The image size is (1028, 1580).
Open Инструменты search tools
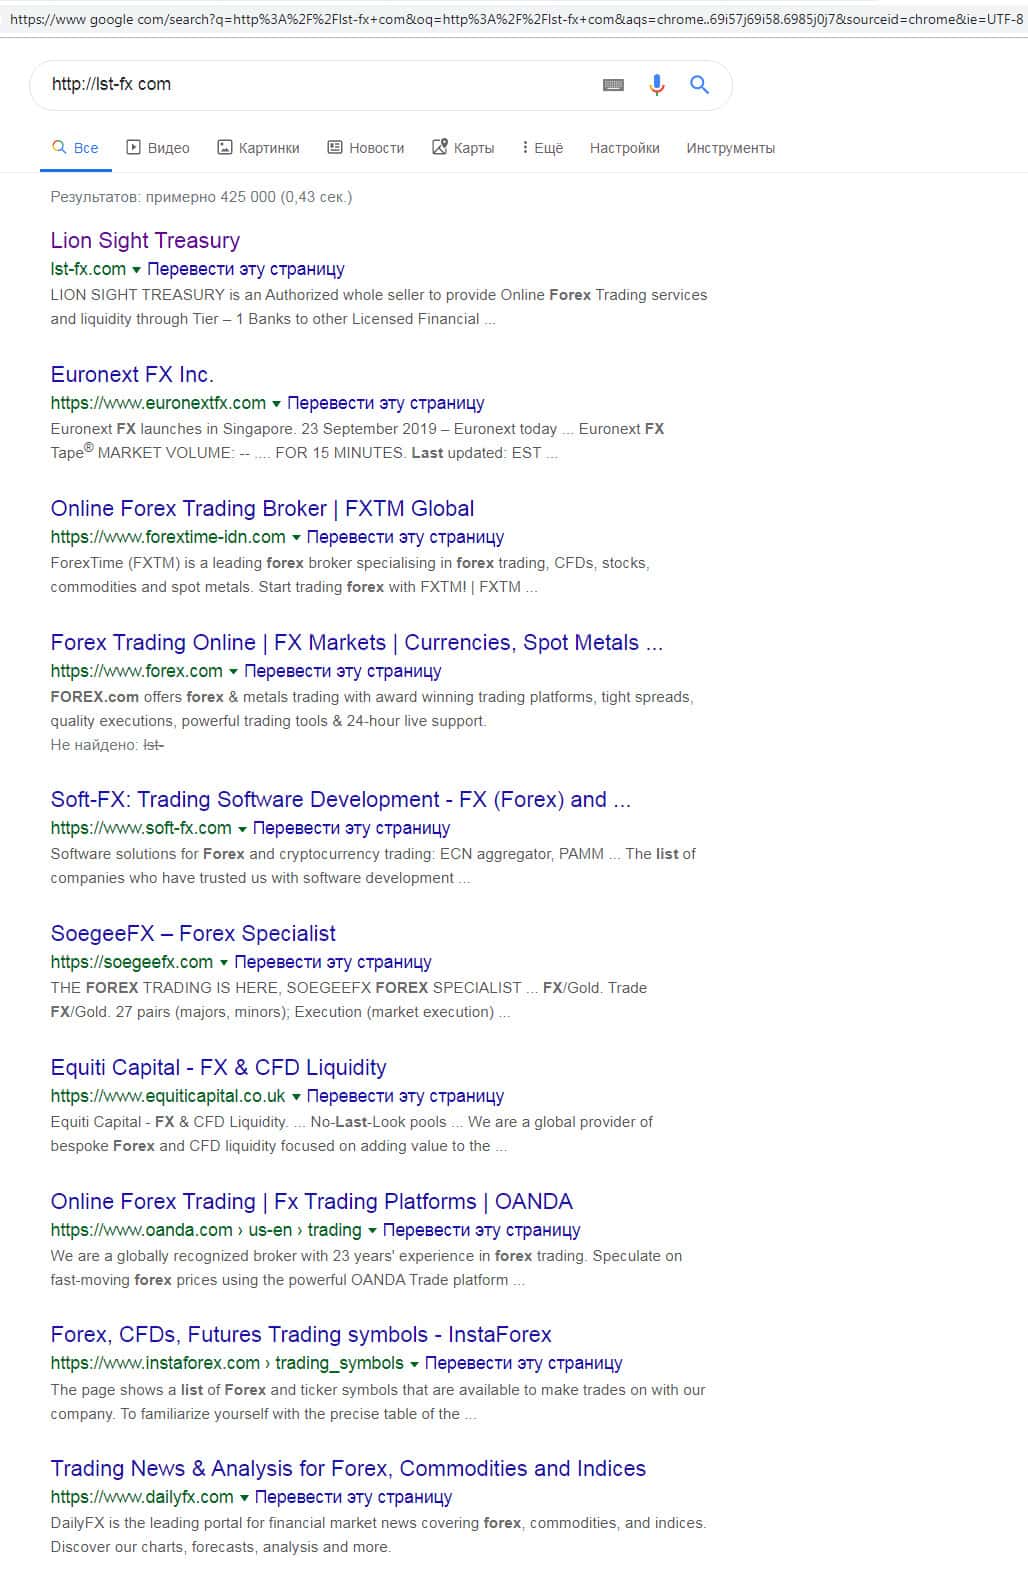[730, 148]
